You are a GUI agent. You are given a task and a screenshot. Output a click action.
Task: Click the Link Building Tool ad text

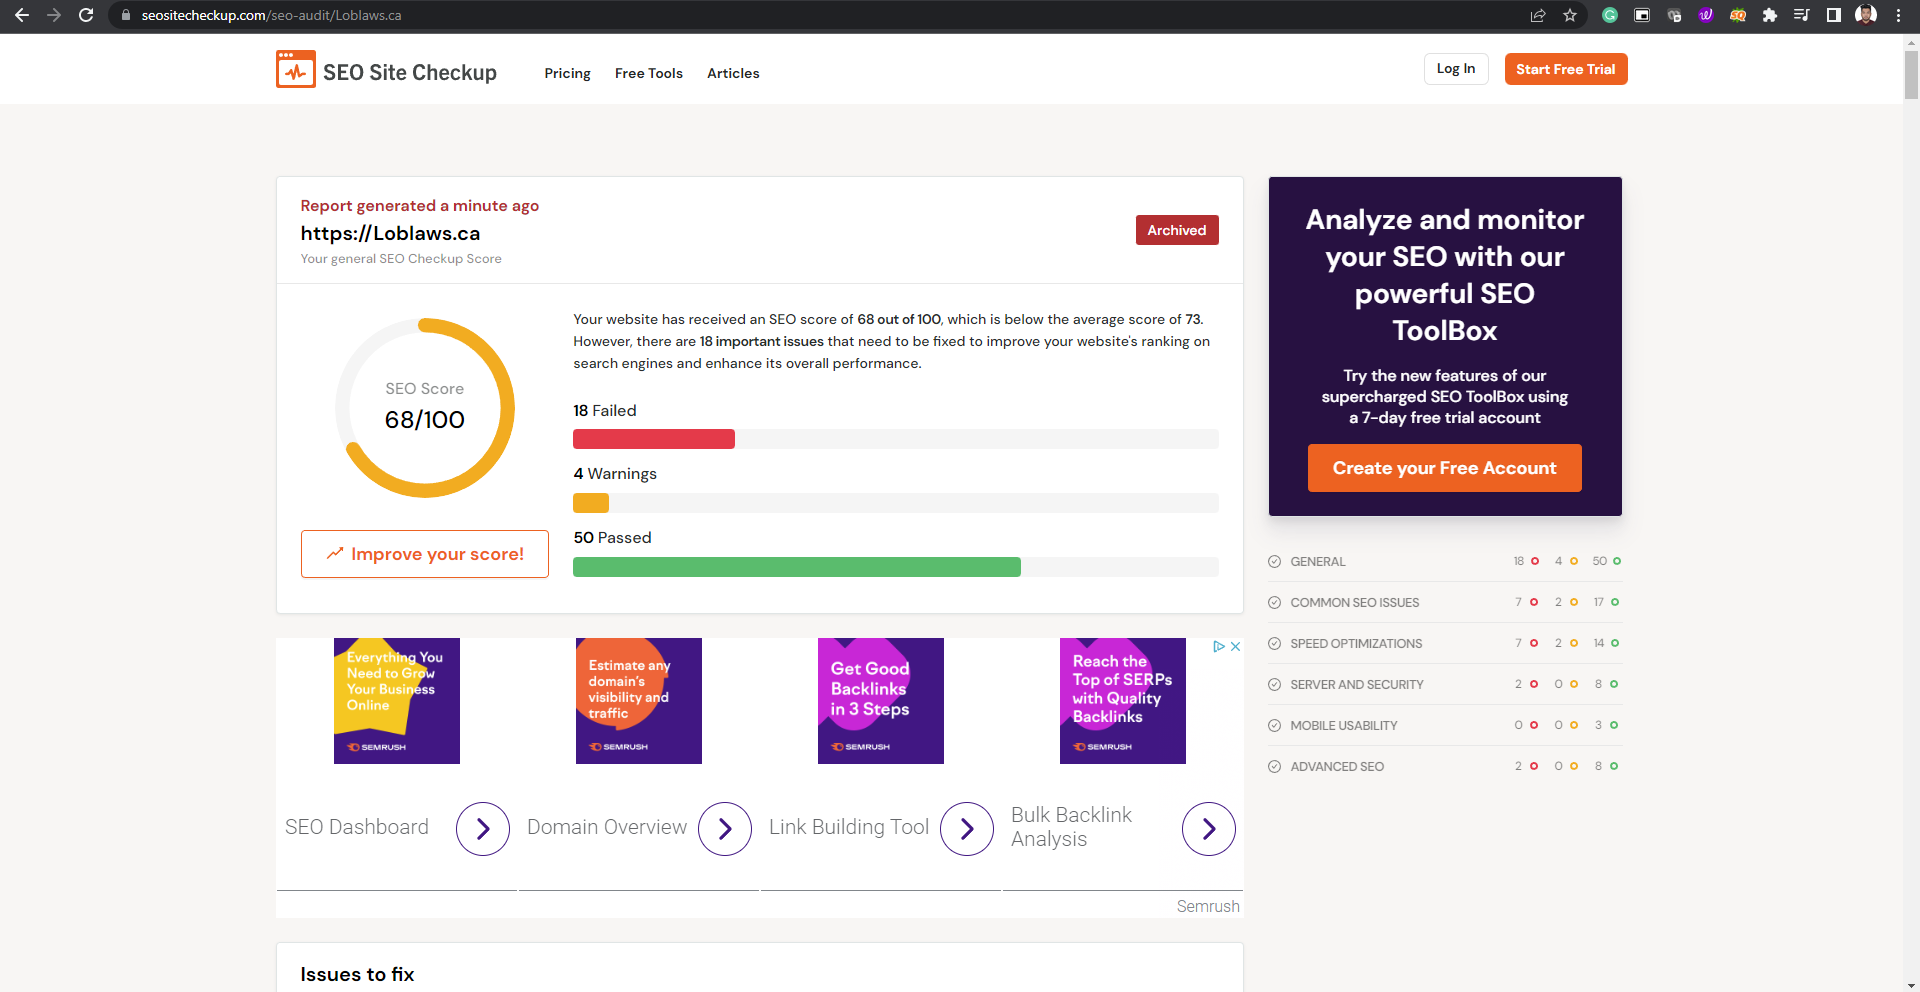point(849,827)
